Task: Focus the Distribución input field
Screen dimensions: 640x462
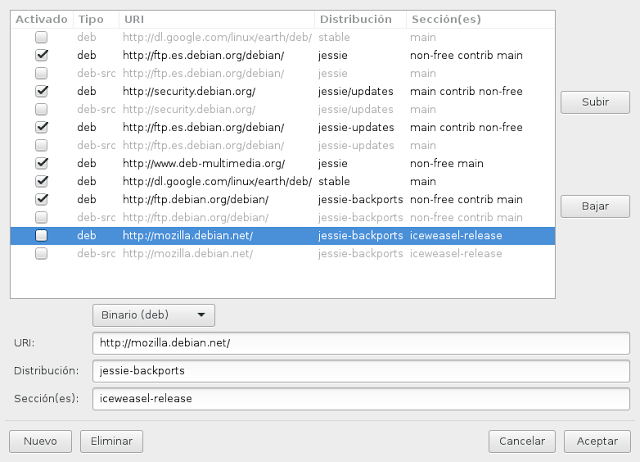Action: point(360,371)
